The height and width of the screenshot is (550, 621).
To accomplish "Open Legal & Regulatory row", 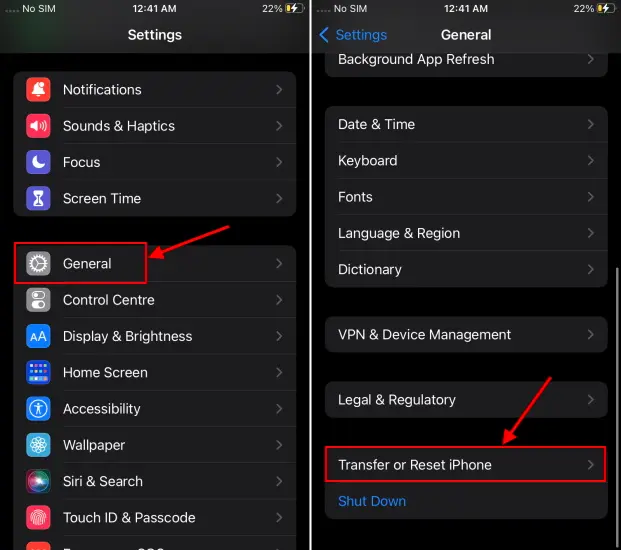I will tap(466, 400).
